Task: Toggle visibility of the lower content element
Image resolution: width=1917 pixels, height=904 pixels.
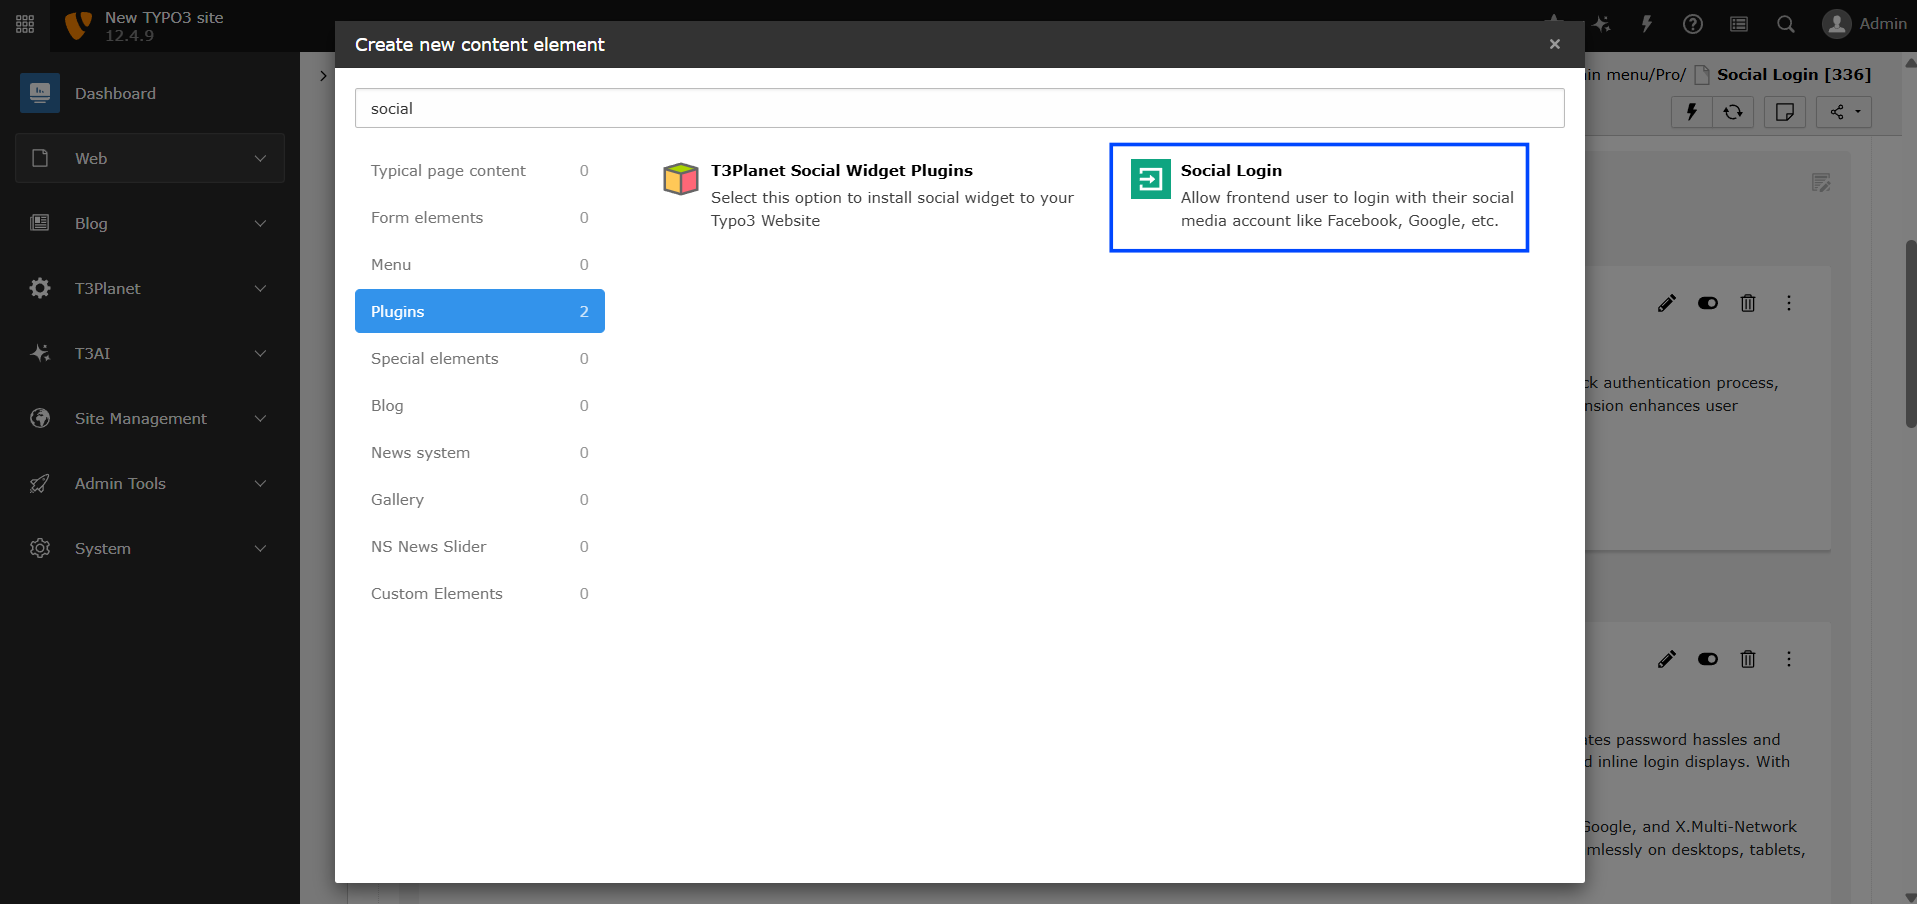Action: coord(1708,659)
